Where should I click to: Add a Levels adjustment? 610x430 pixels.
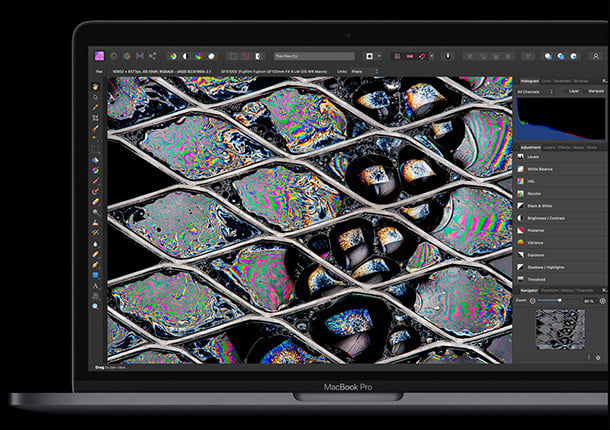[561, 157]
